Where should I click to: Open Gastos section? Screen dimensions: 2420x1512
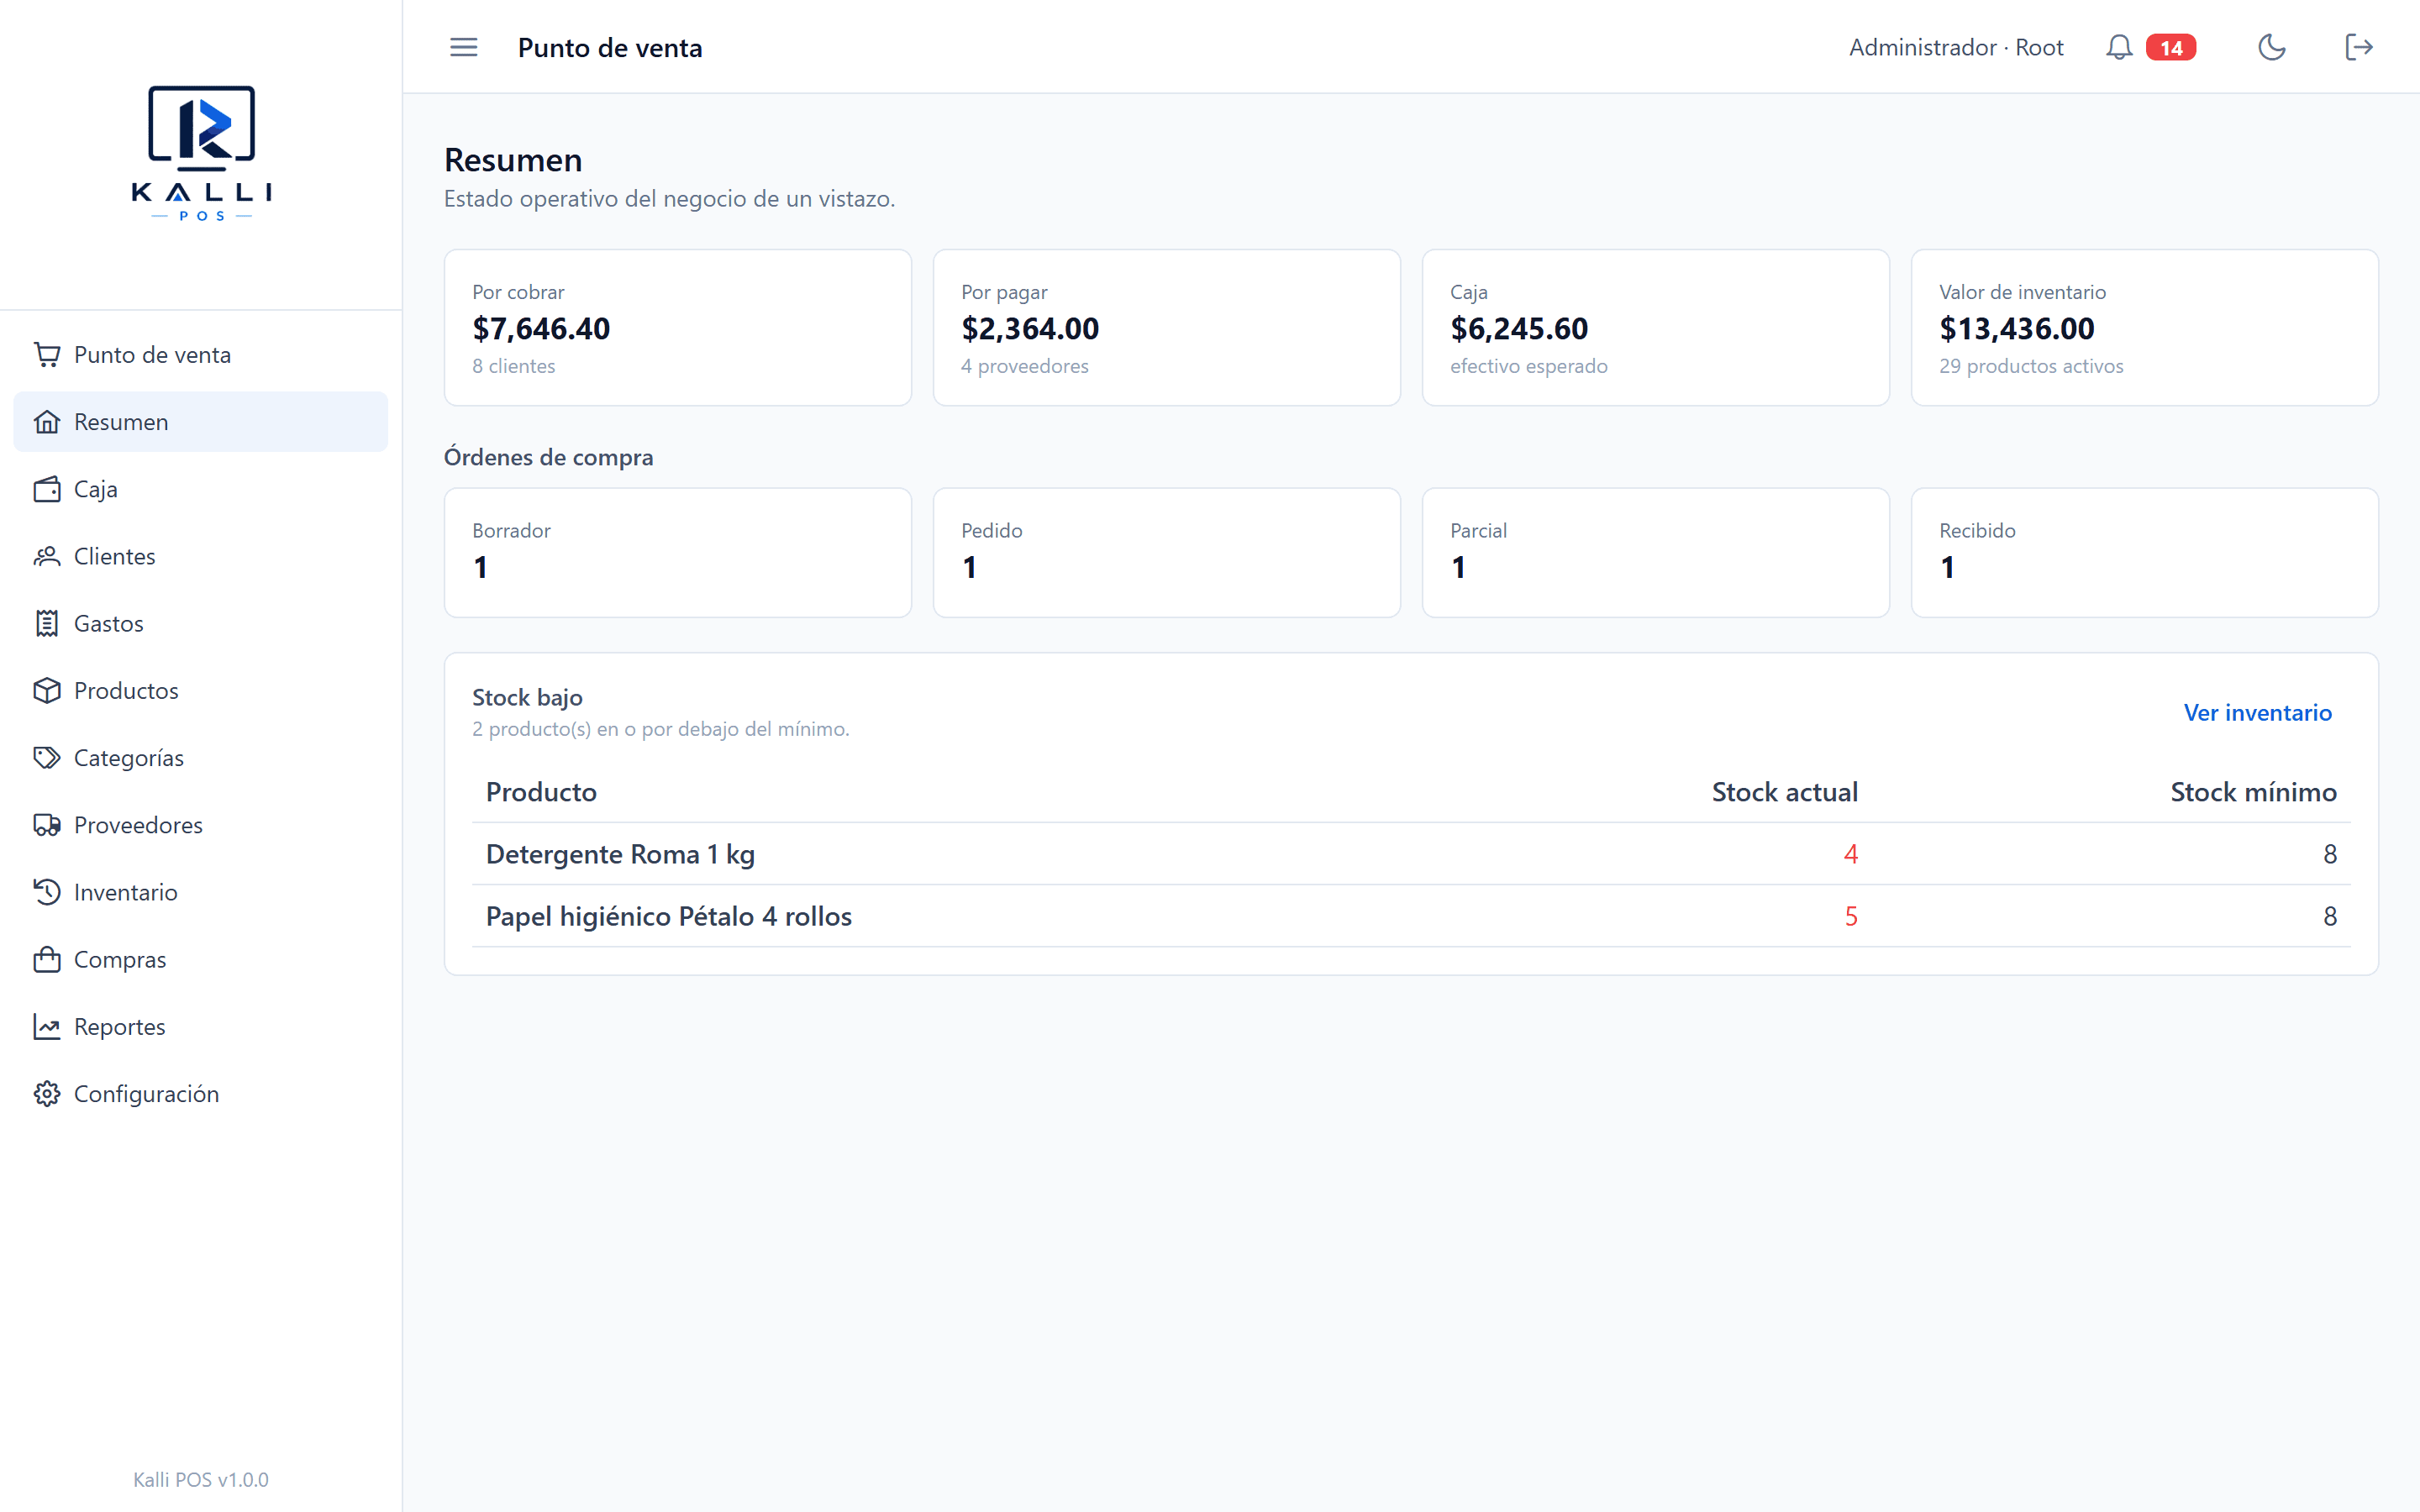point(201,623)
